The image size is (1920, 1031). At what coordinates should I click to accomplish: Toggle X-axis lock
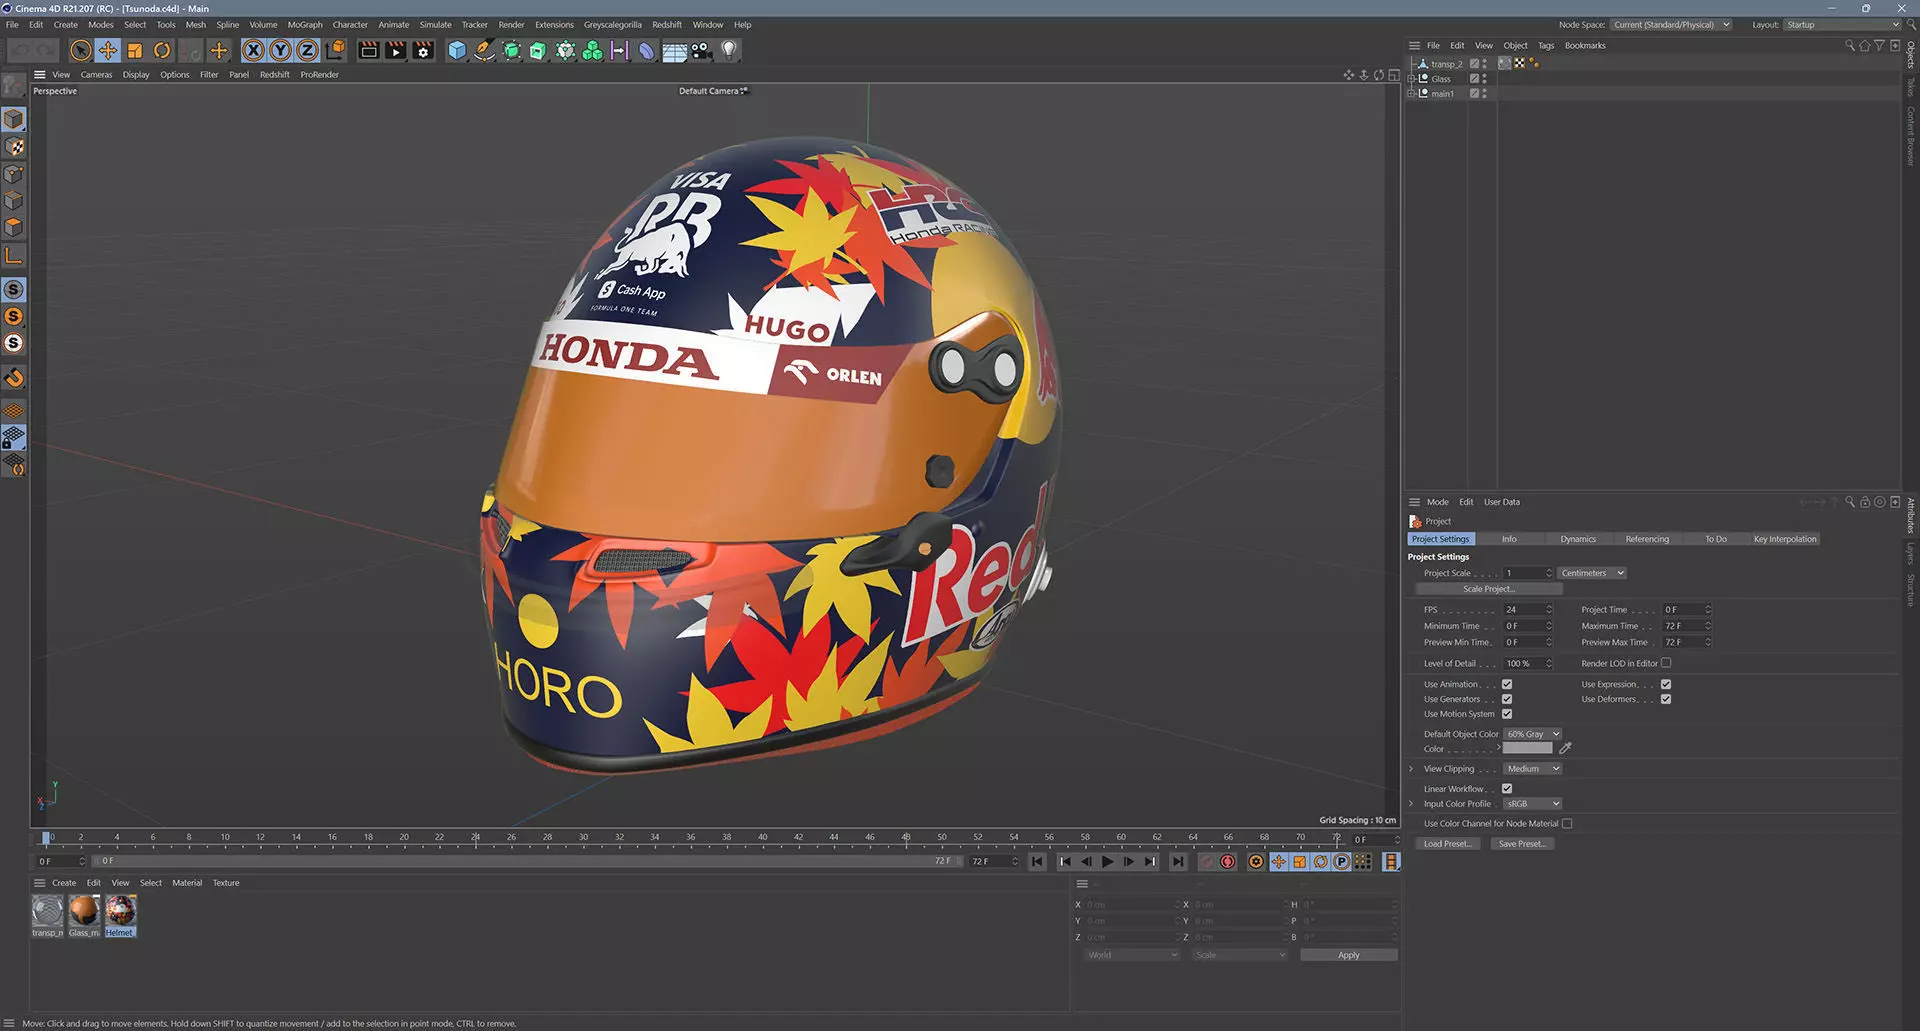point(254,50)
